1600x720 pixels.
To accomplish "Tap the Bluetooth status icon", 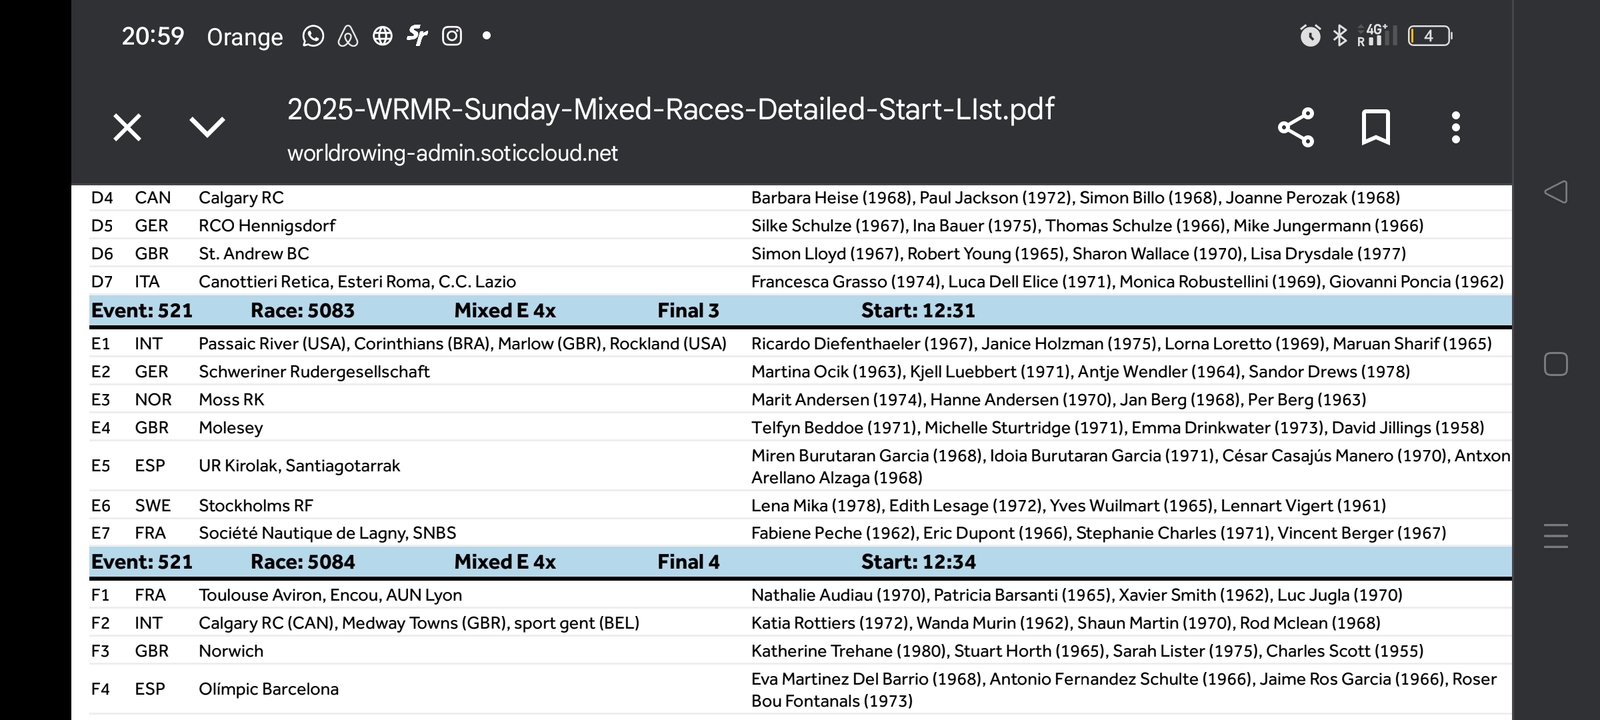I will (x=1340, y=36).
